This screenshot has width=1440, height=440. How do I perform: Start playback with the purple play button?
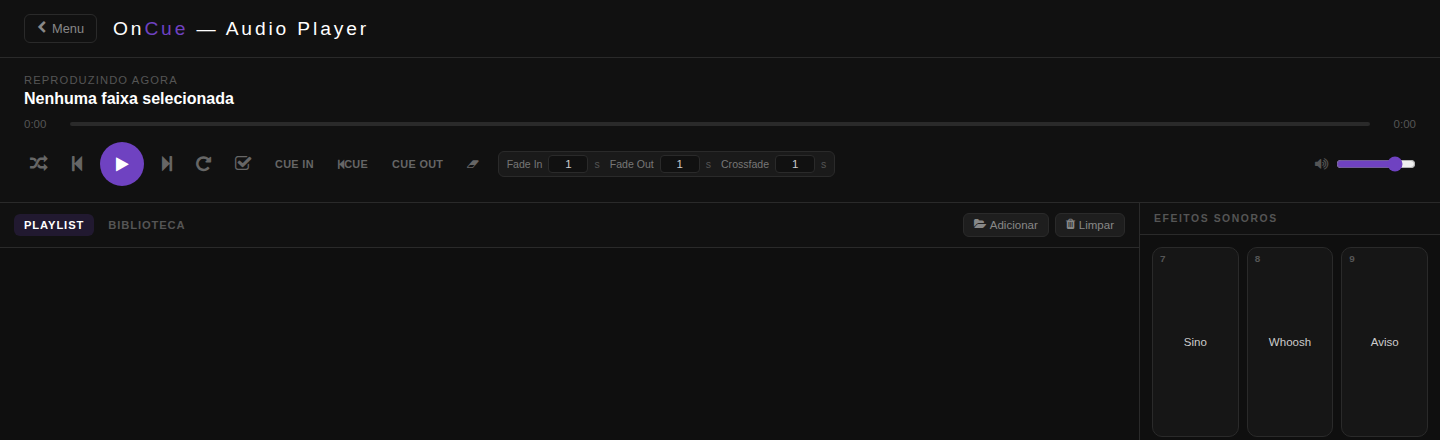click(x=122, y=164)
